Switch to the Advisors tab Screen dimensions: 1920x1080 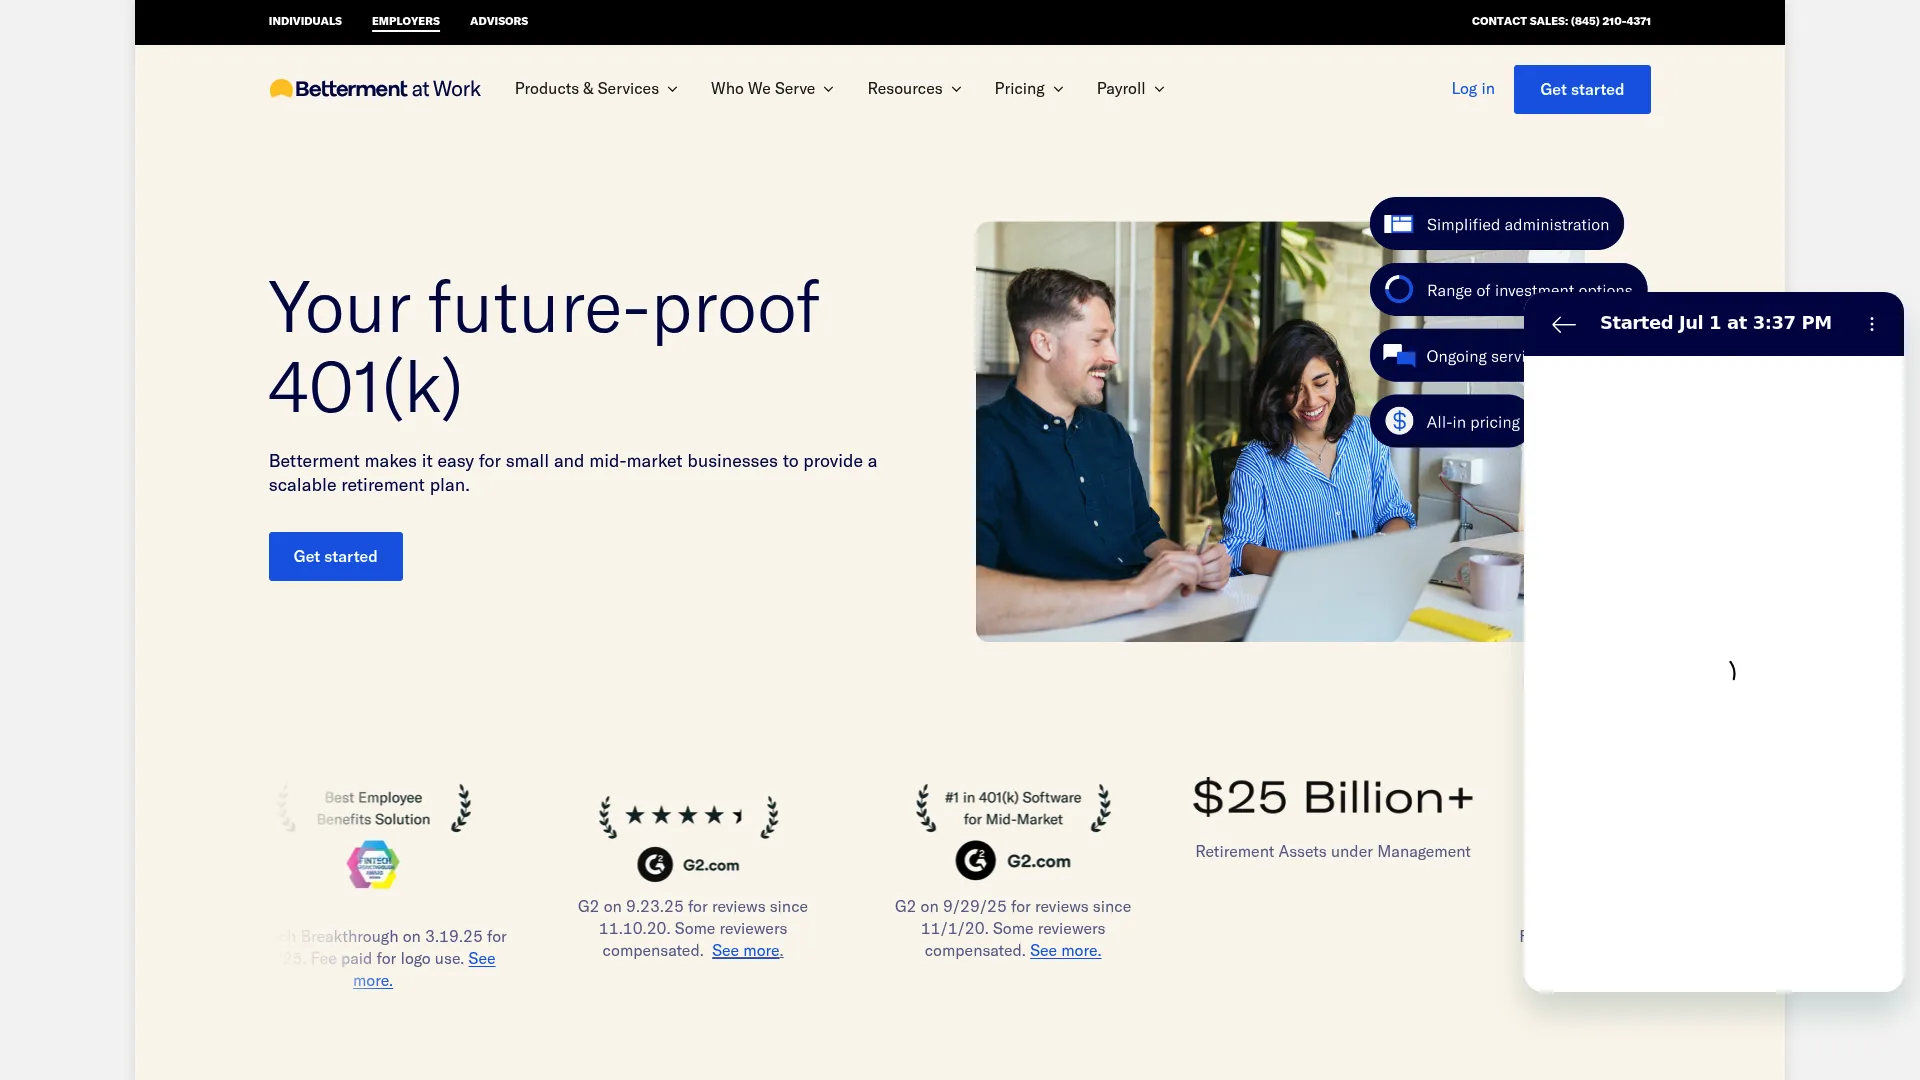coord(499,21)
